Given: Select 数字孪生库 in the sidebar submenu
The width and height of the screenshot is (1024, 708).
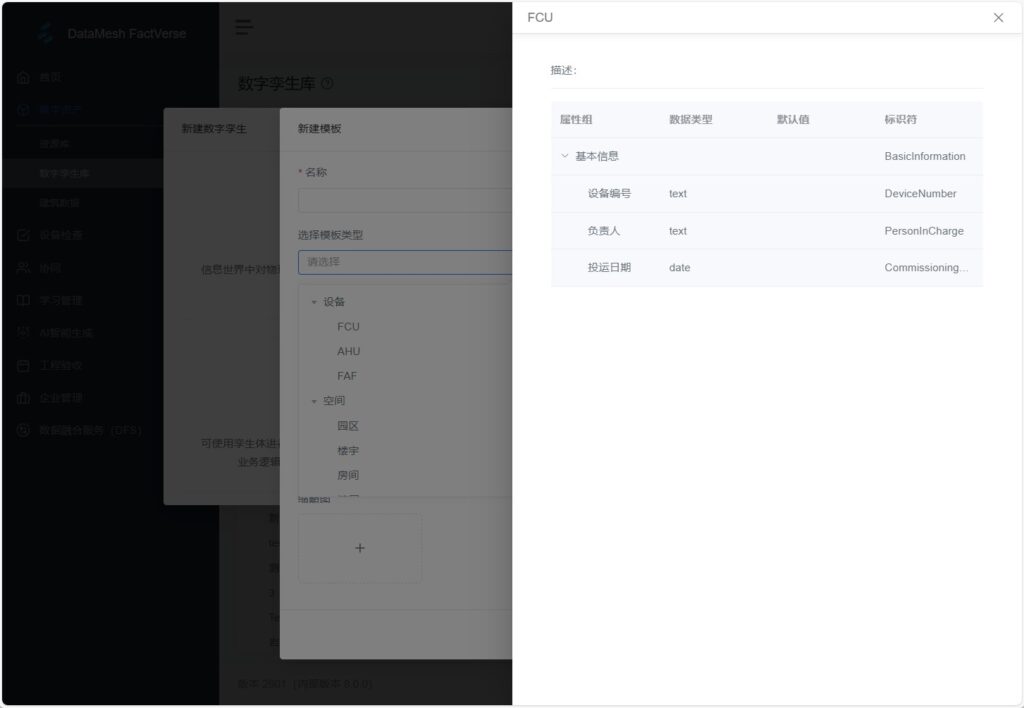Looking at the screenshot, I should click(65, 173).
